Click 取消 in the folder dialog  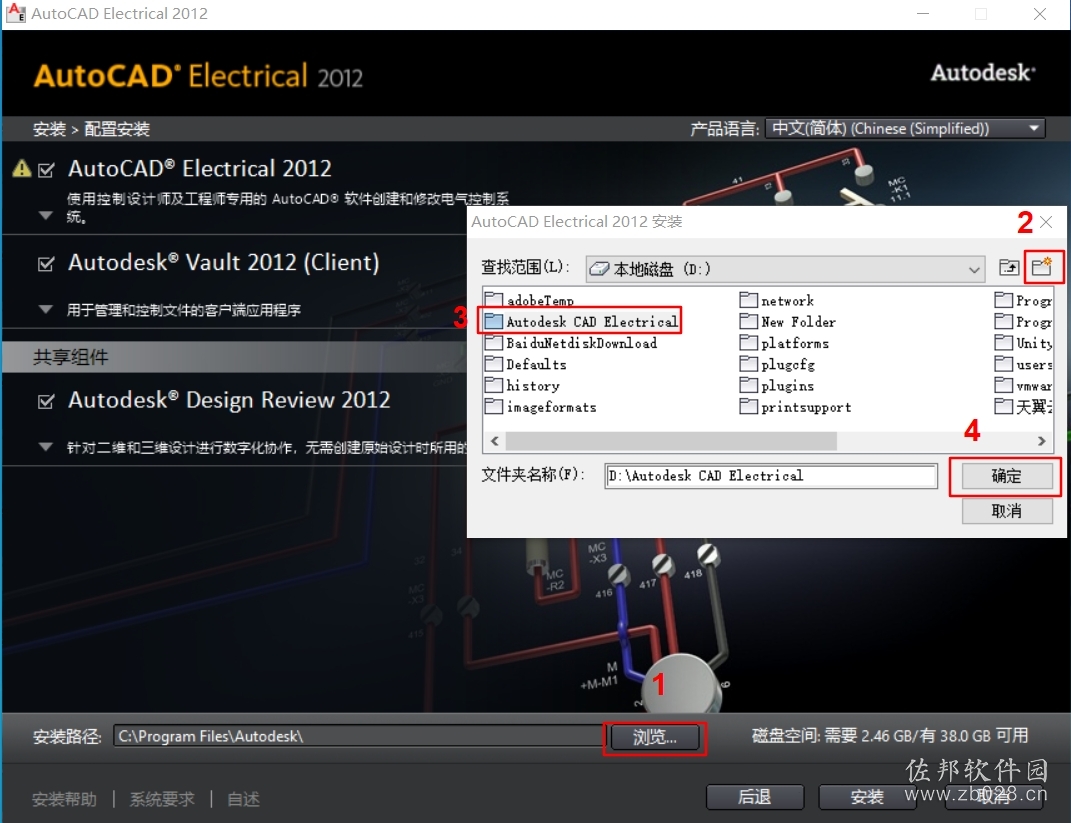[1007, 511]
